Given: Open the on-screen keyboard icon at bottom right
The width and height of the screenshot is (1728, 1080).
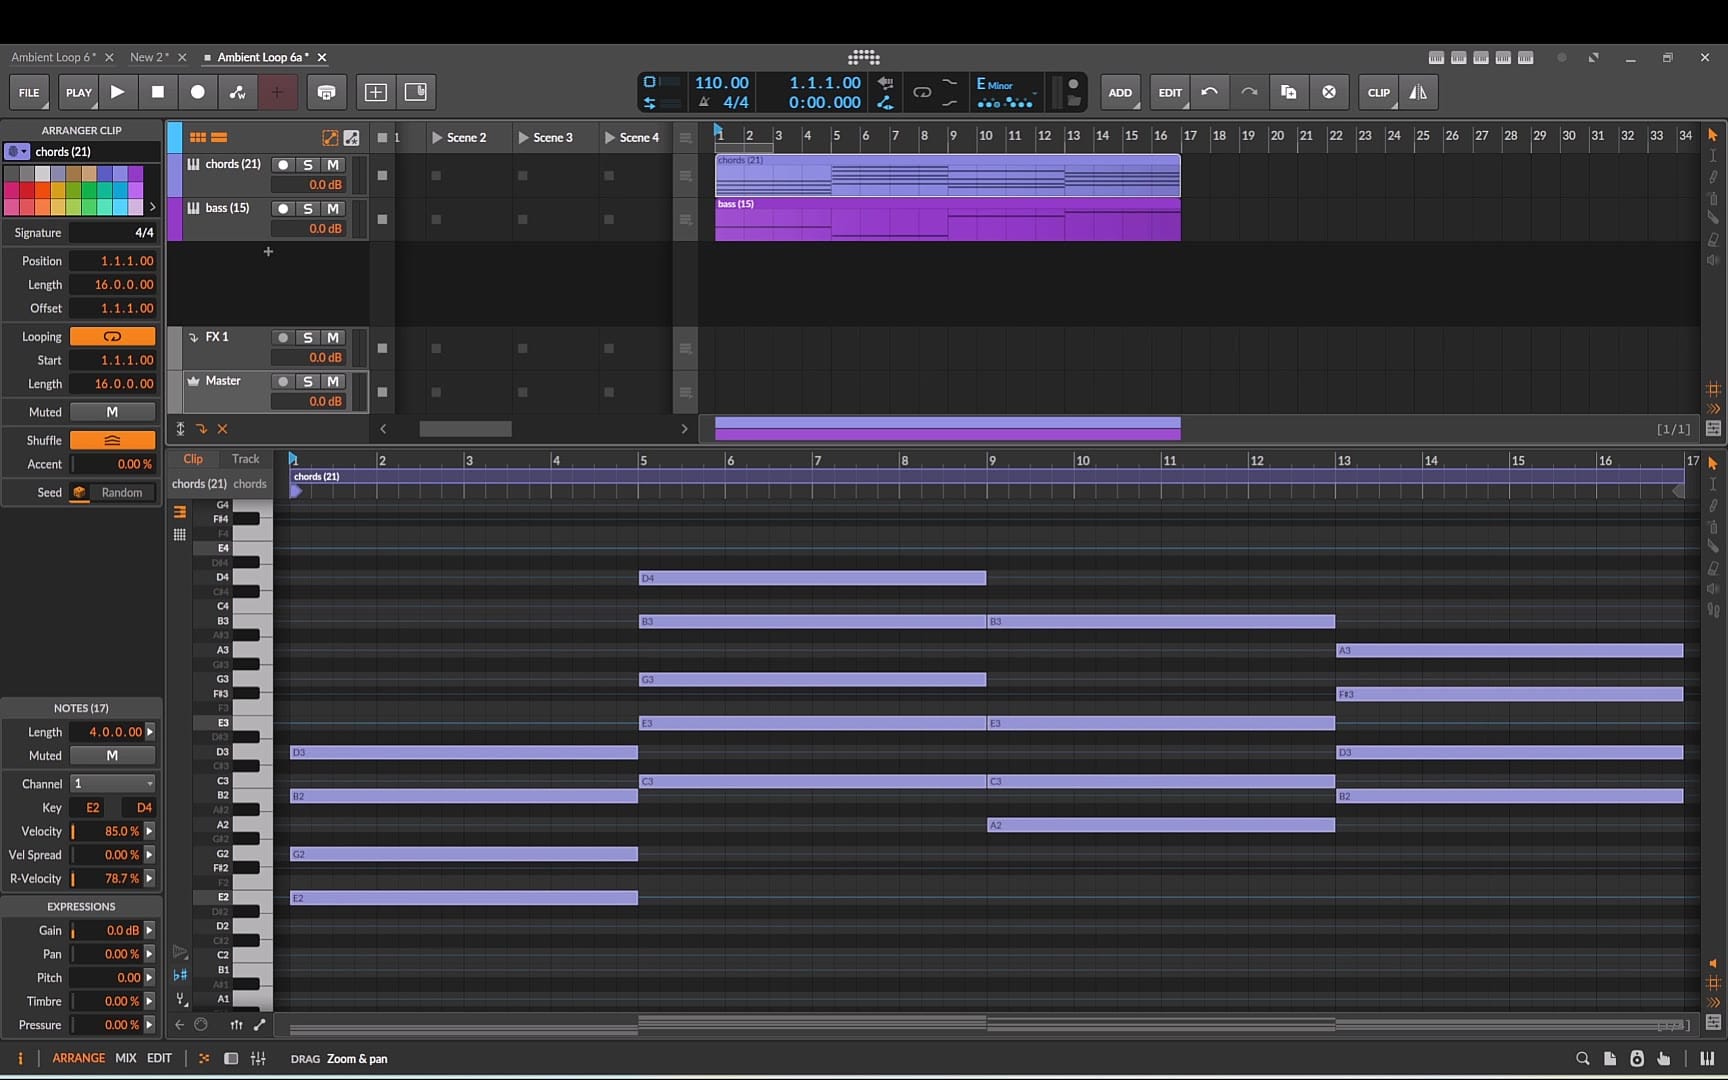Looking at the screenshot, I should [1706, 1058].
